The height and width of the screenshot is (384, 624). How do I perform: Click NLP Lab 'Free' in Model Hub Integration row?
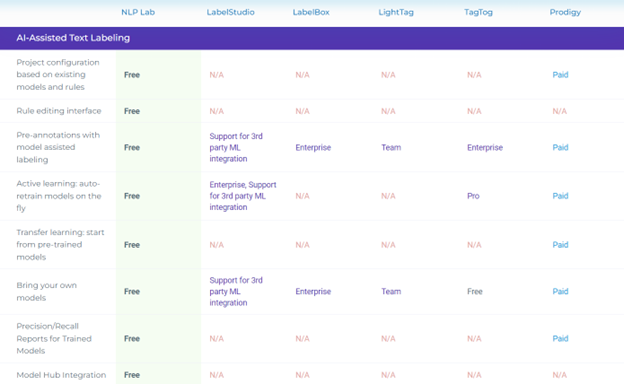(x=132, y=375)
